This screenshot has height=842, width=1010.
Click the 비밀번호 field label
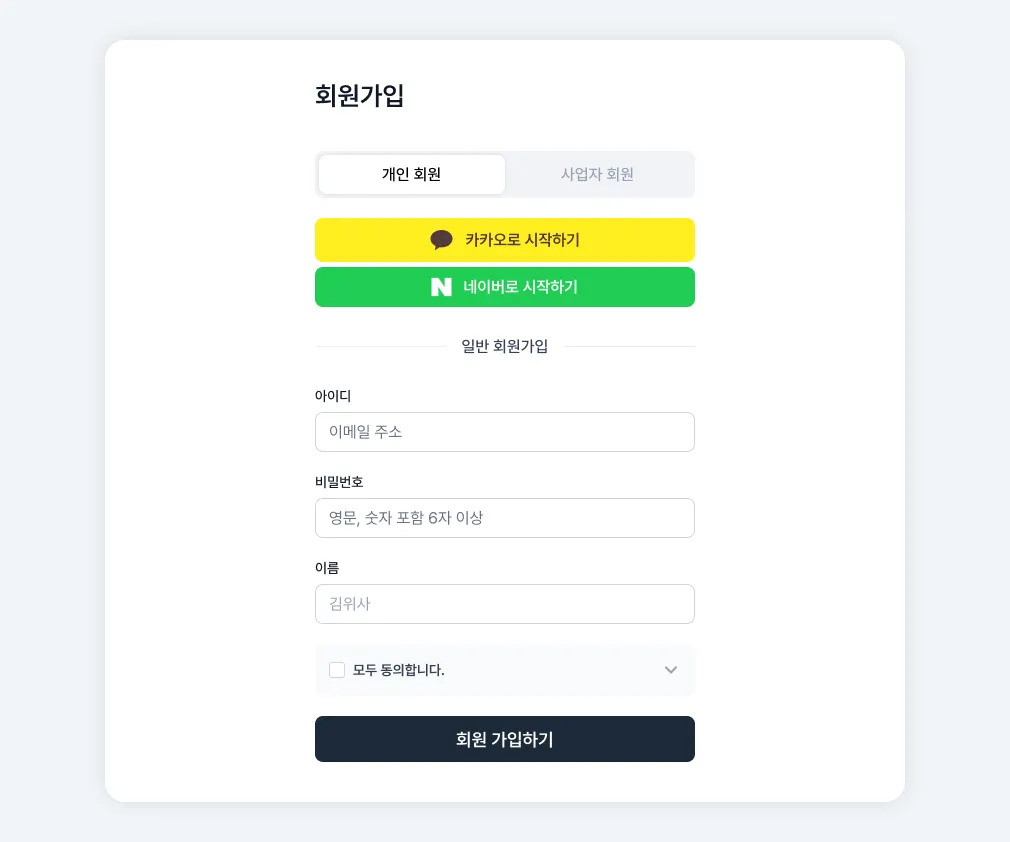[x=339, y=482]
